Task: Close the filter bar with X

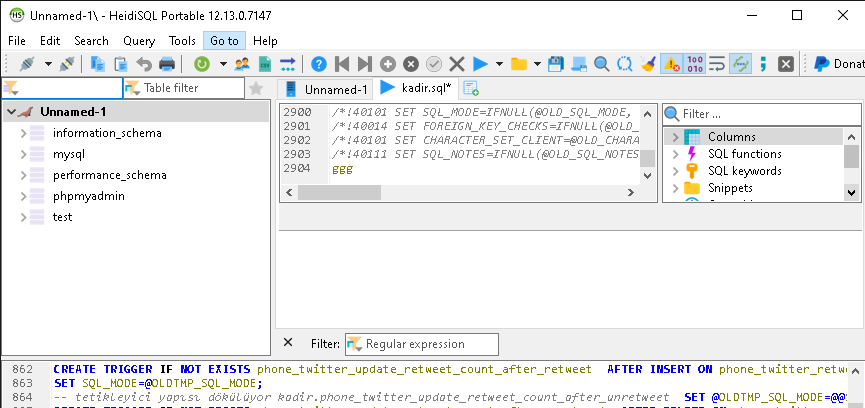Action: [x=287, y=342]
